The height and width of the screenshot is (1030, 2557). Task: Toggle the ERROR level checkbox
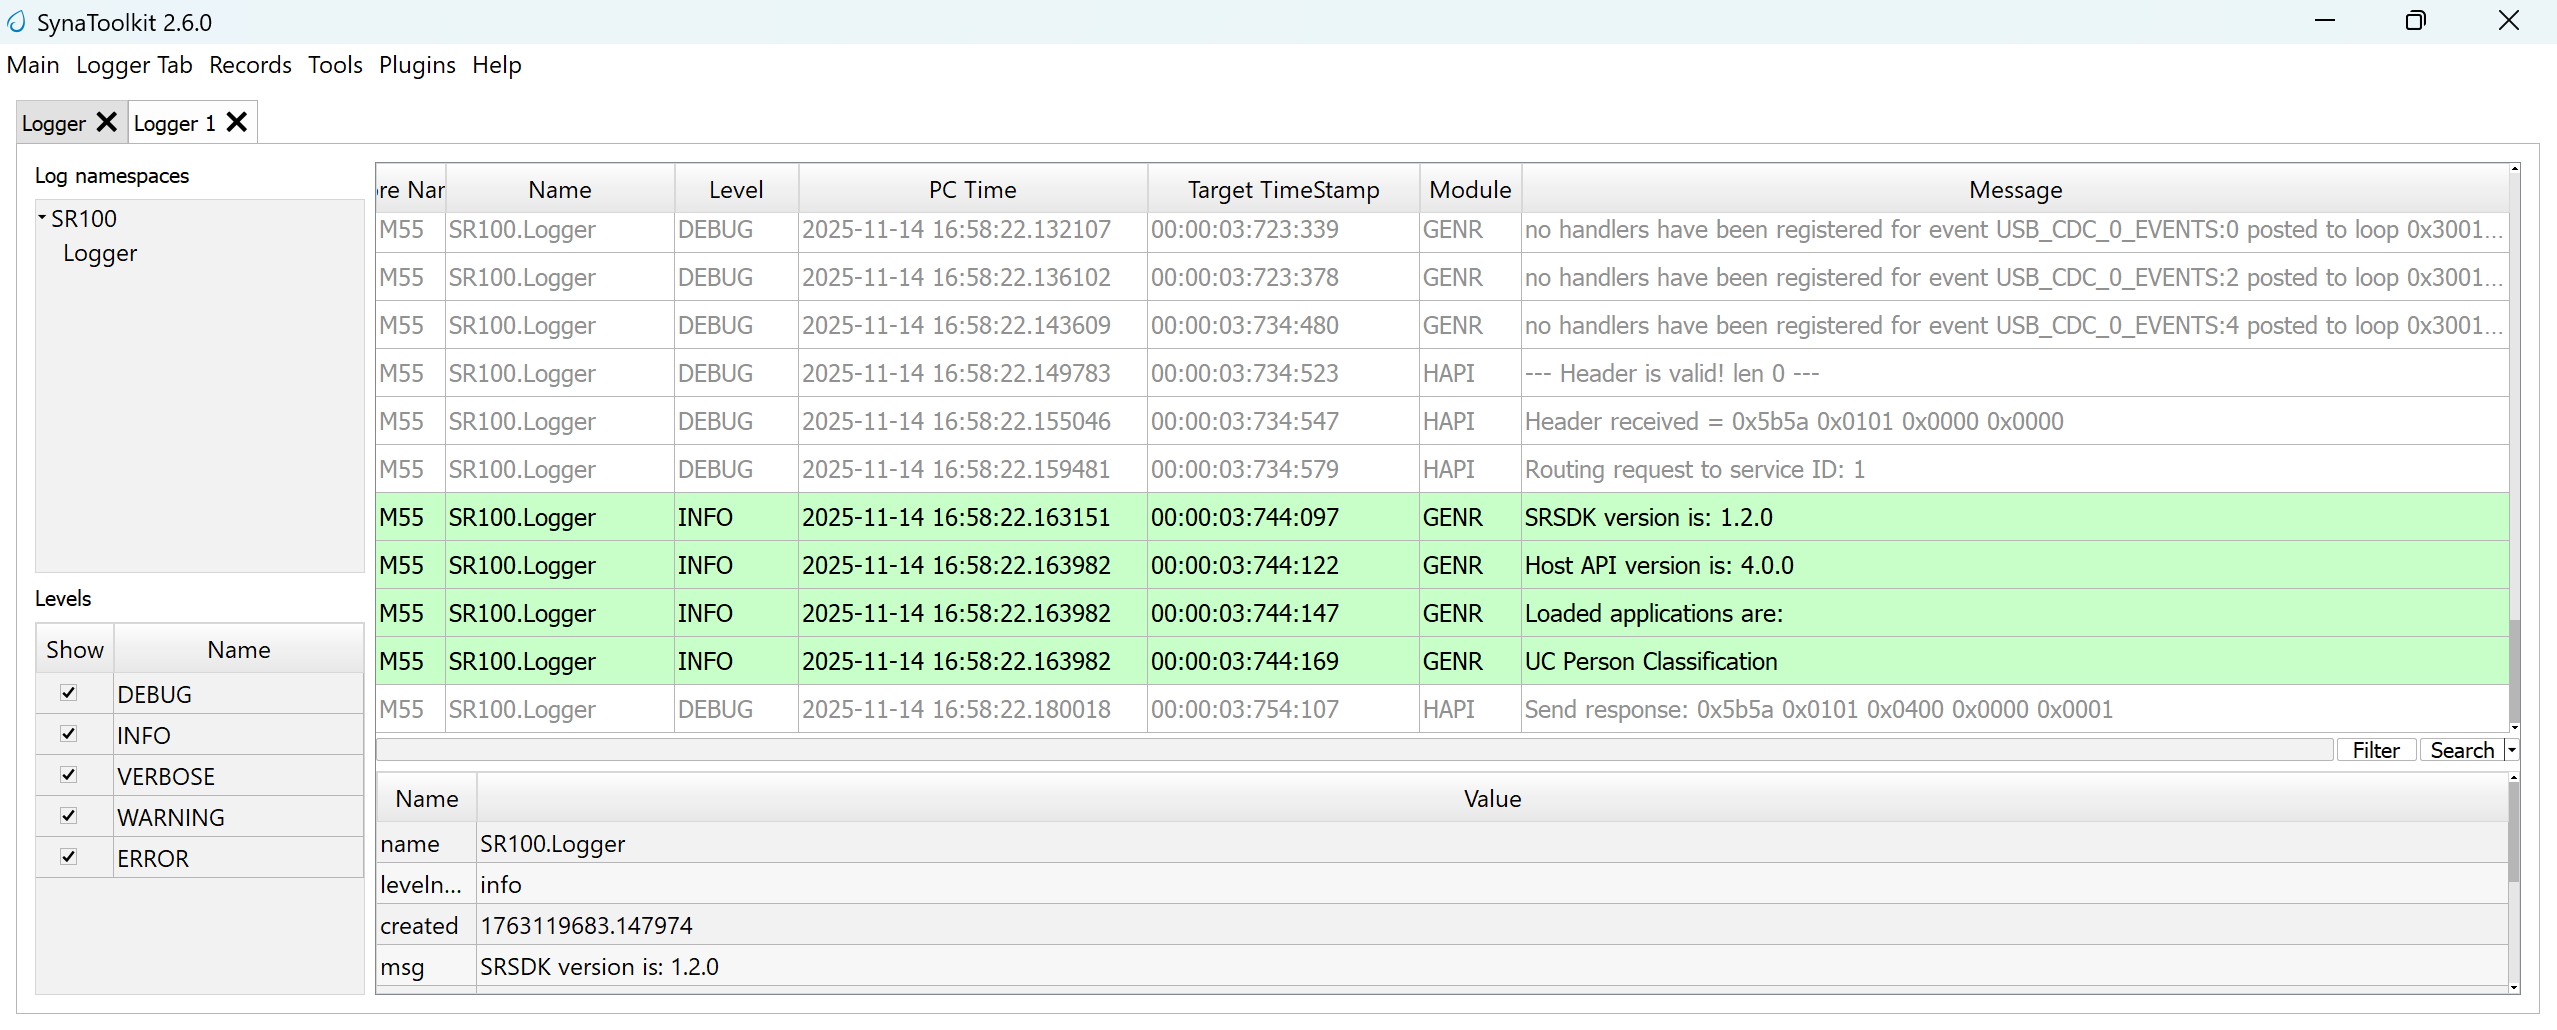pos(69,857)
